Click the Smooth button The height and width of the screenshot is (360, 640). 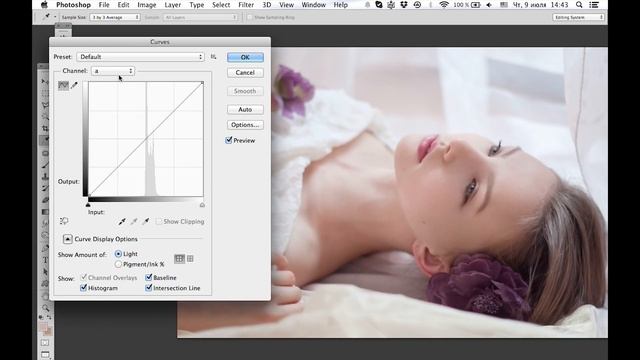[245, 91]
